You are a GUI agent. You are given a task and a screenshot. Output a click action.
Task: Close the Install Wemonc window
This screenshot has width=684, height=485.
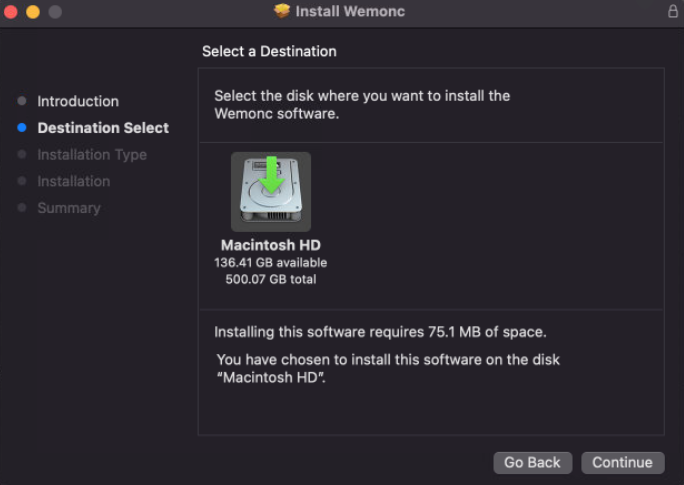(12, 12)
